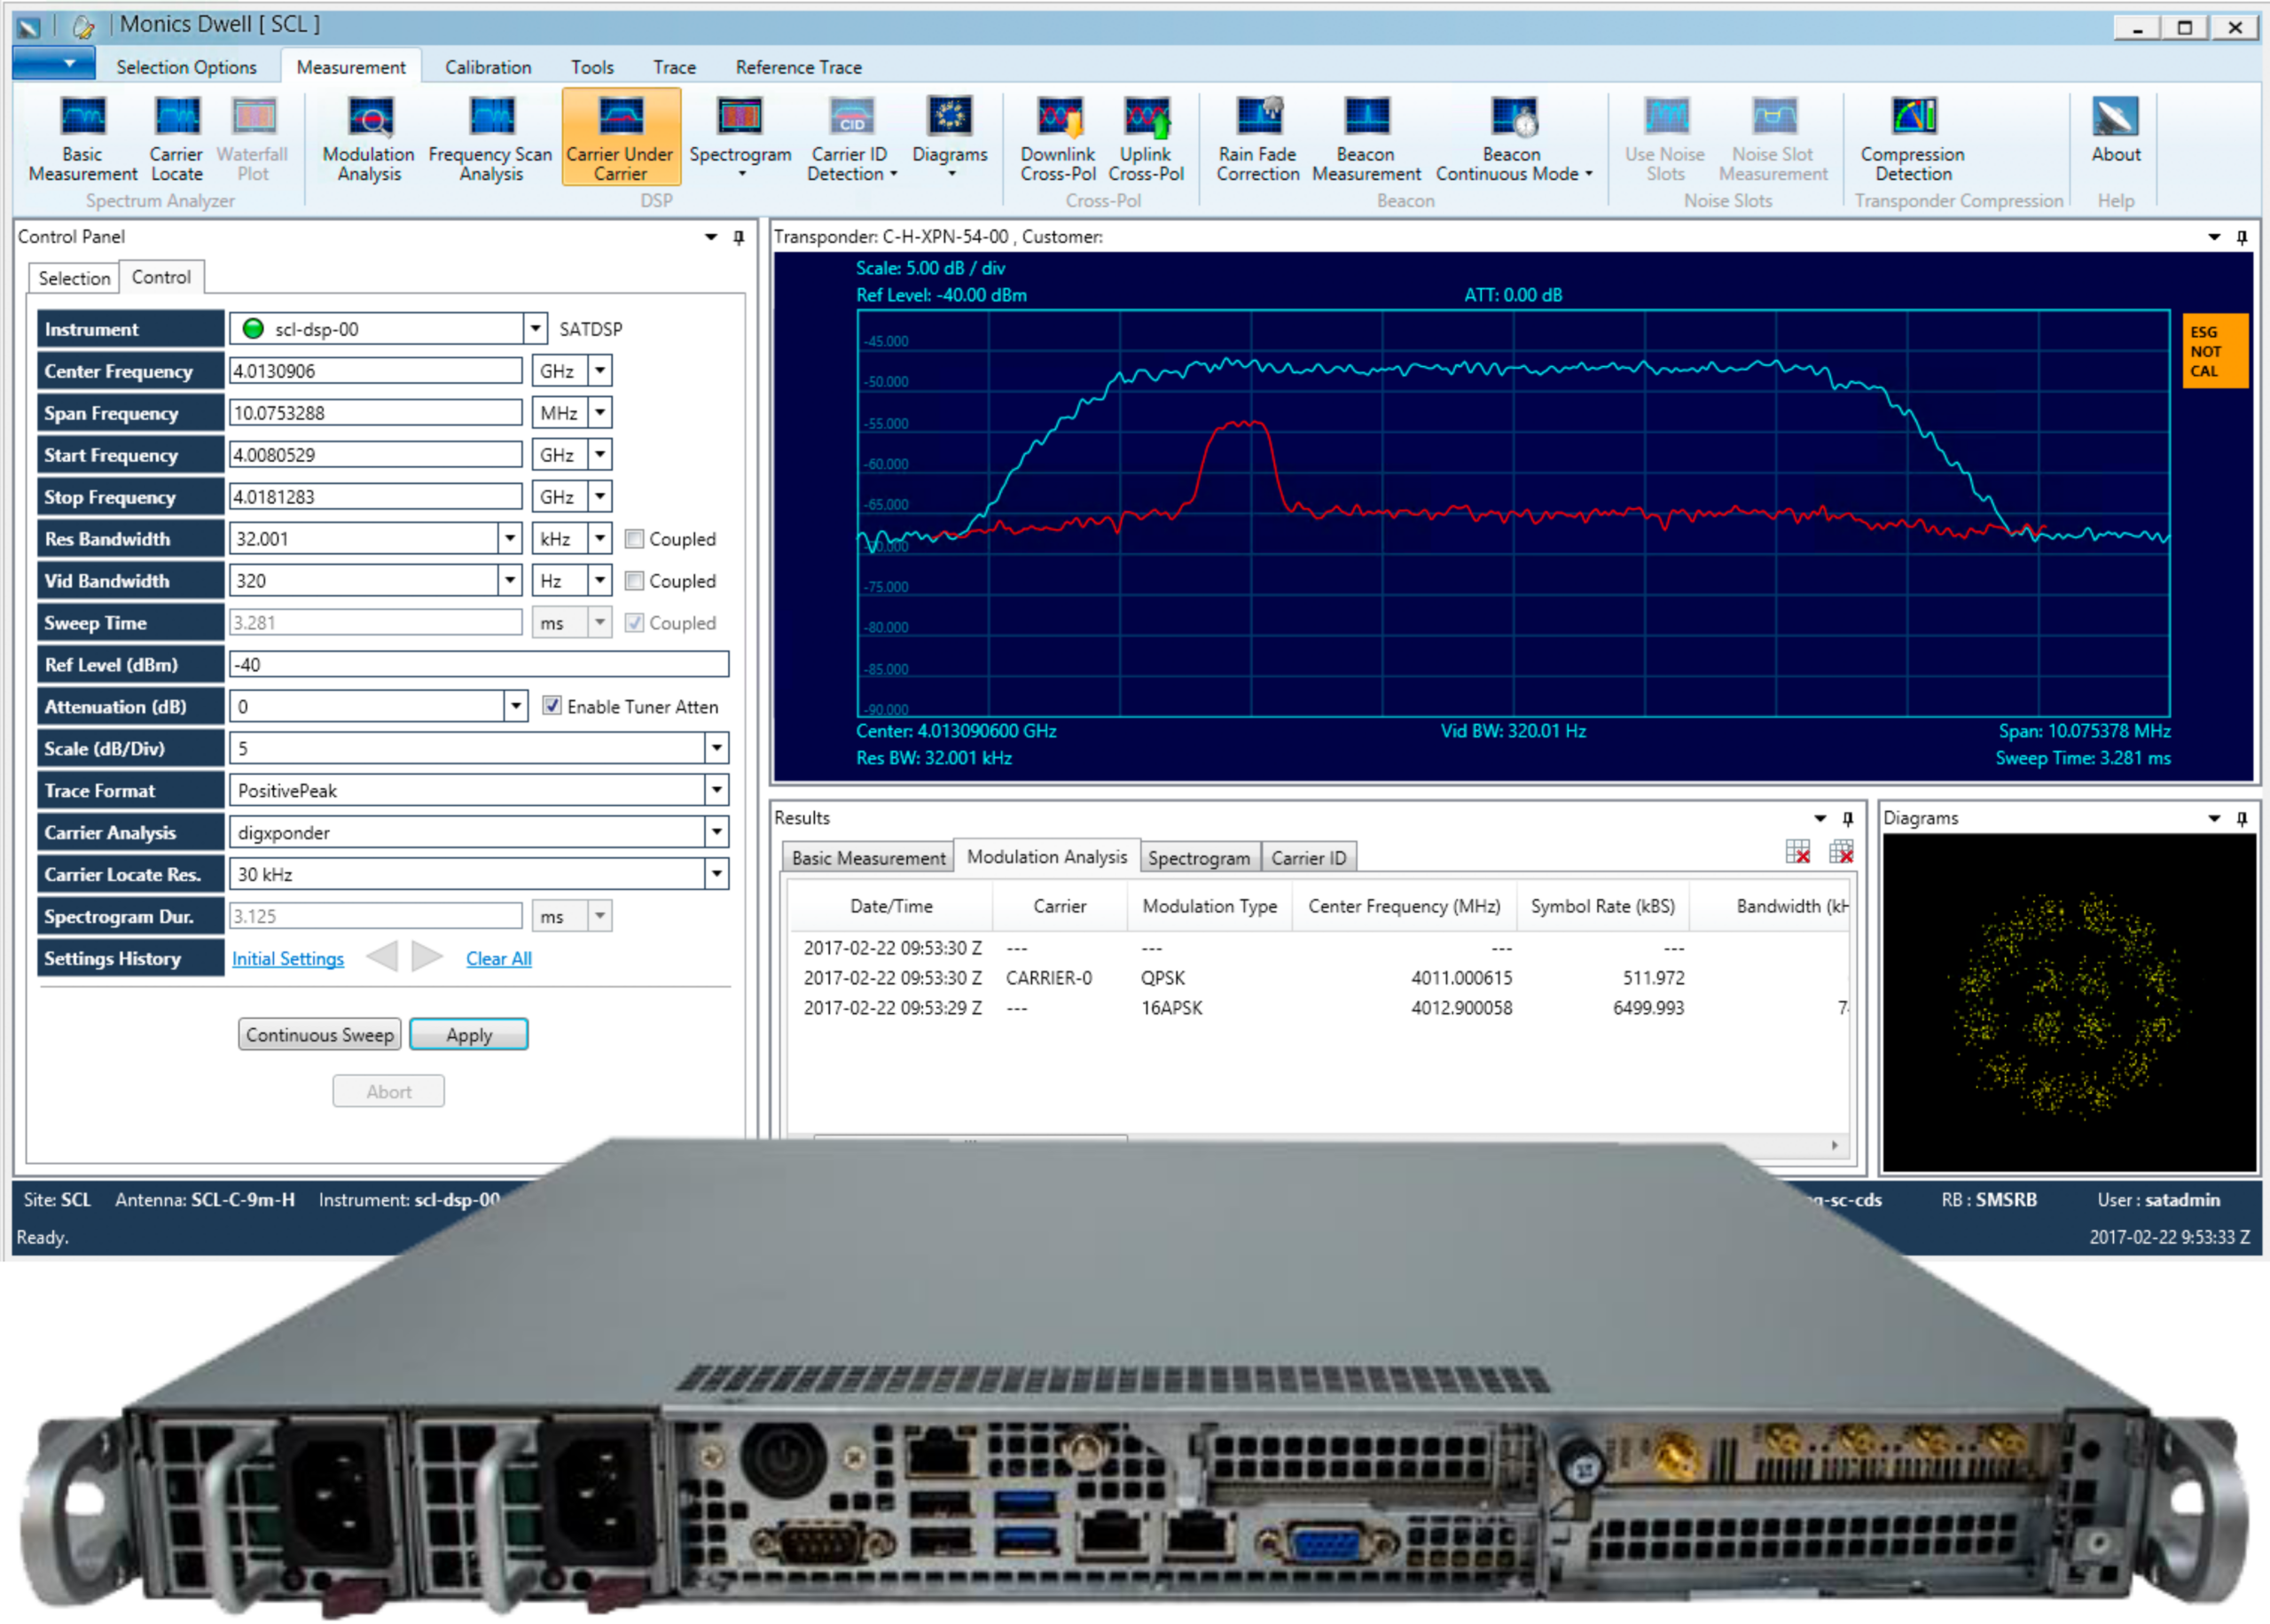
Task: Expand the Trace Format dropdown
Action: pos(717,790)
